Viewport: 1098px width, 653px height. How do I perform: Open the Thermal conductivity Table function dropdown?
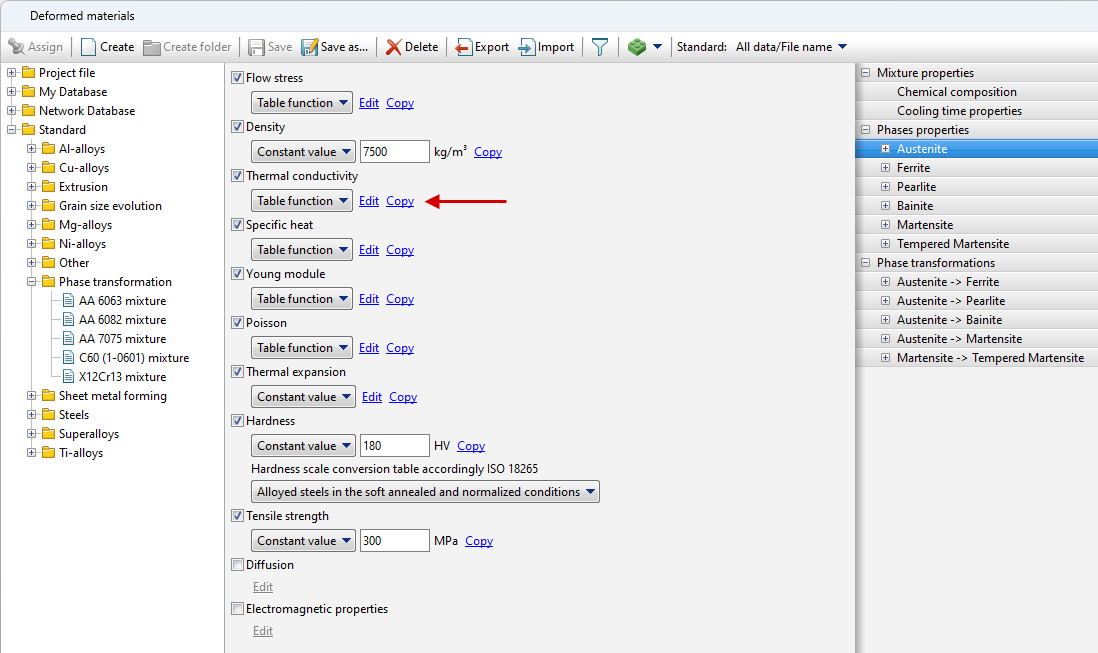[x=301, y=201]
